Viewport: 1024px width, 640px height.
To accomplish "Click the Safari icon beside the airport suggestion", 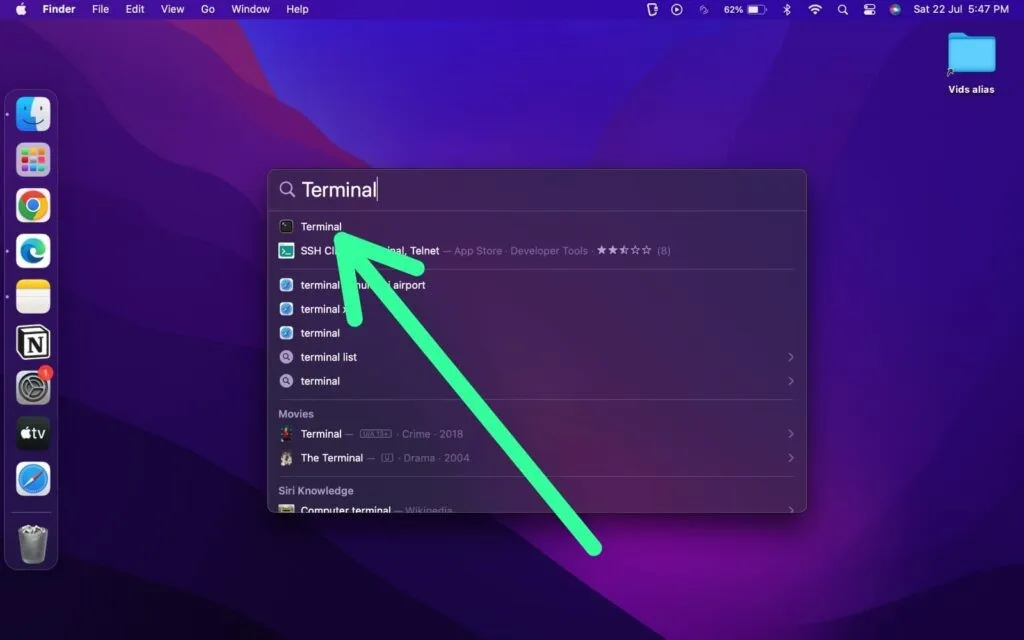I will pos(286,285).
